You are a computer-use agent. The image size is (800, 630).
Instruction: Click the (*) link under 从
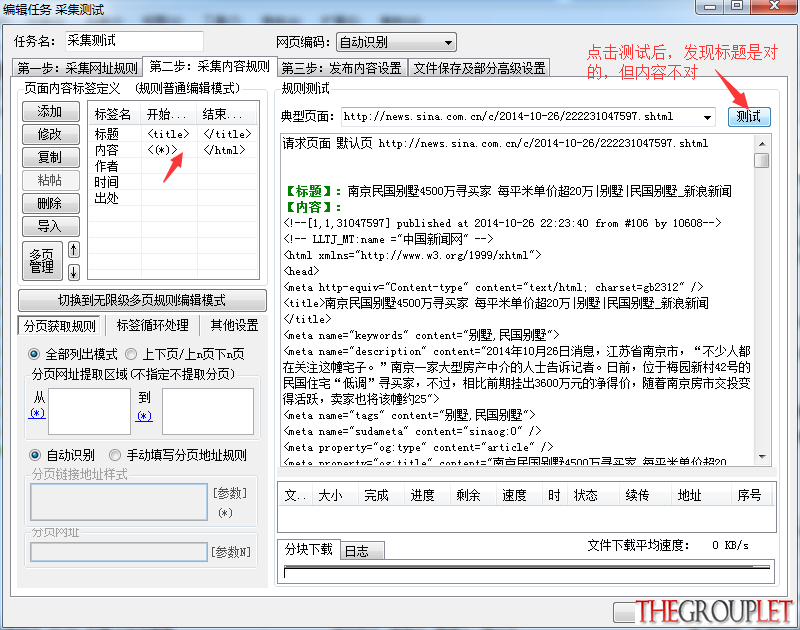(37, 413)
